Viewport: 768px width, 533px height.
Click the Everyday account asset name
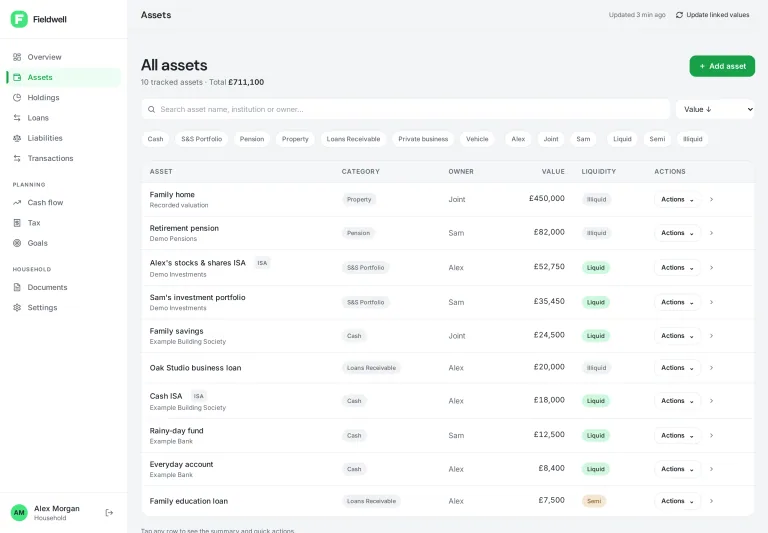pos(181,464)
